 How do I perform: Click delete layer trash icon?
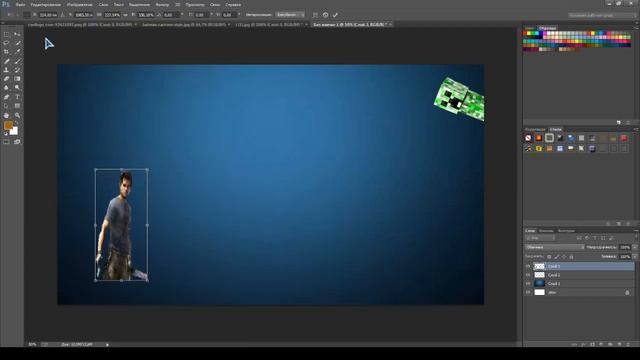pos(627,344)
